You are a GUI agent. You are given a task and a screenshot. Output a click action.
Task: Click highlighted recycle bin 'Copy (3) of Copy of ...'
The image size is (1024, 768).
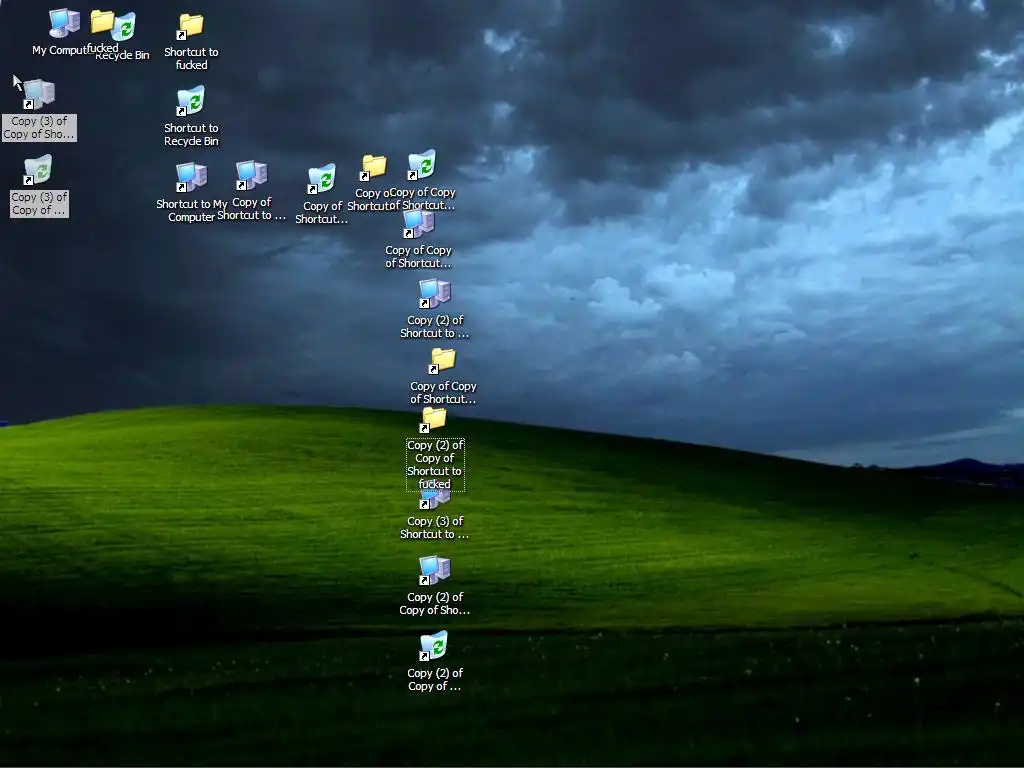39,170
